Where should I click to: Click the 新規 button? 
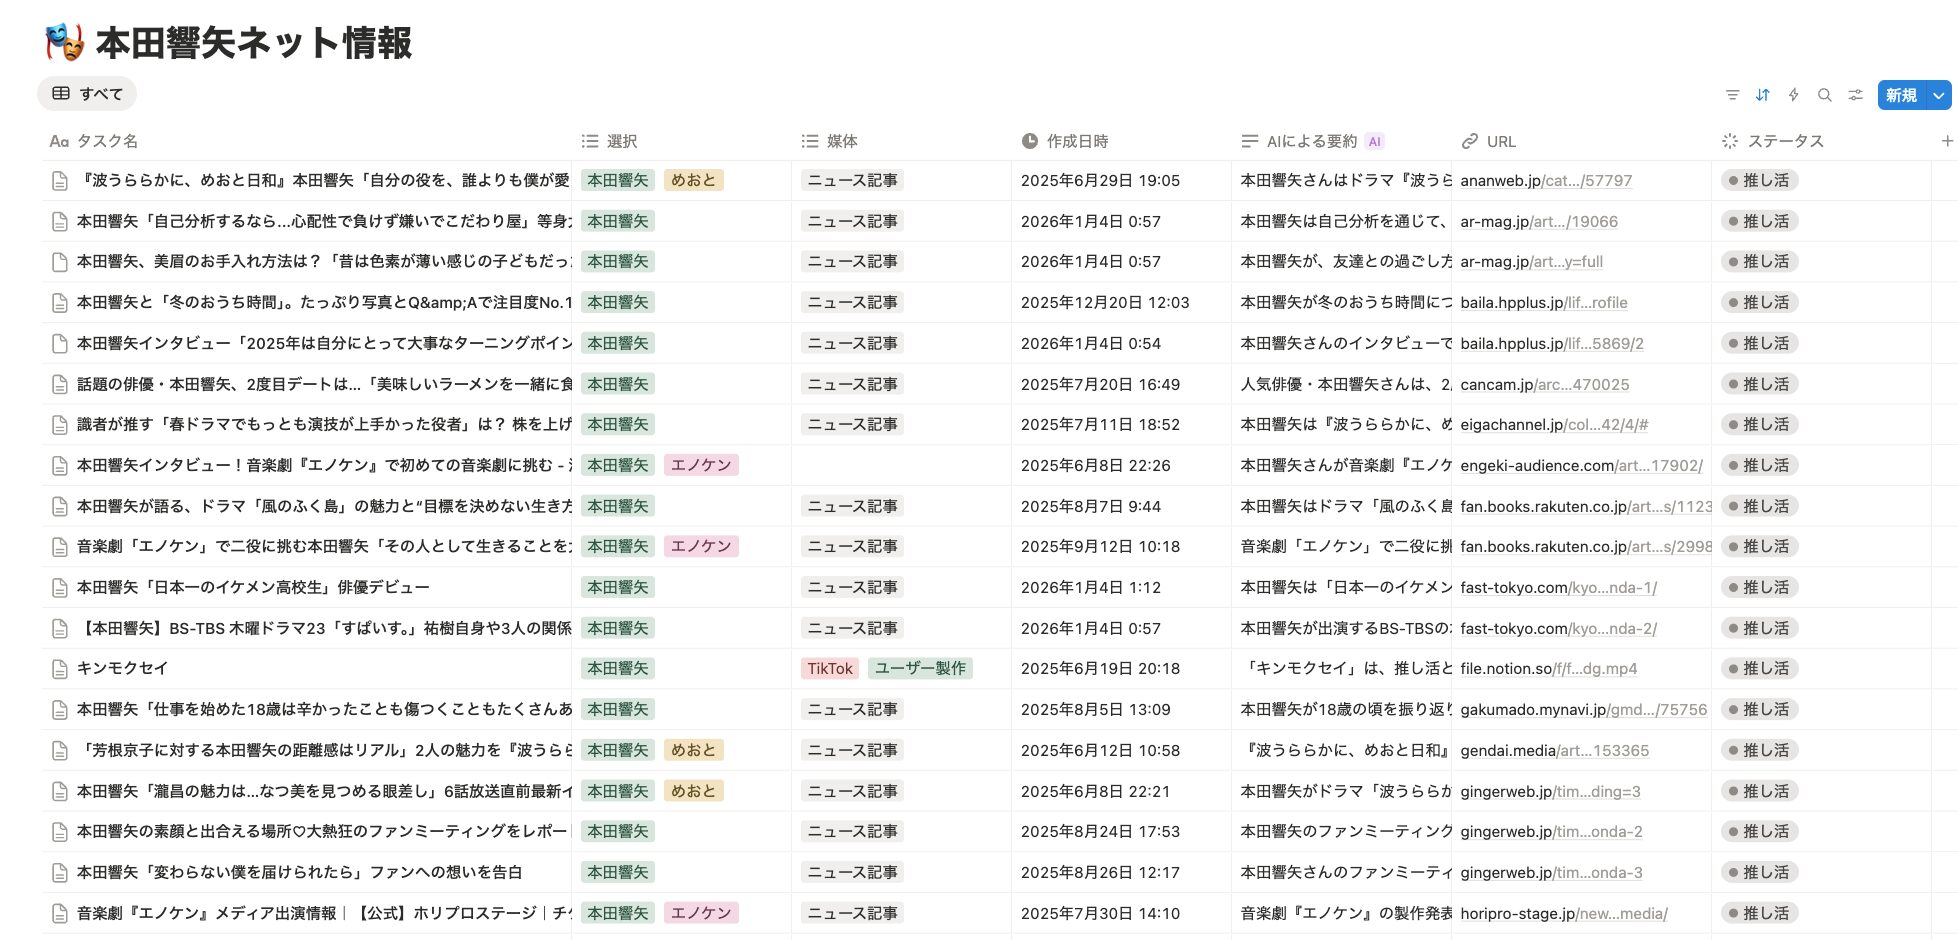[1901, 95]
